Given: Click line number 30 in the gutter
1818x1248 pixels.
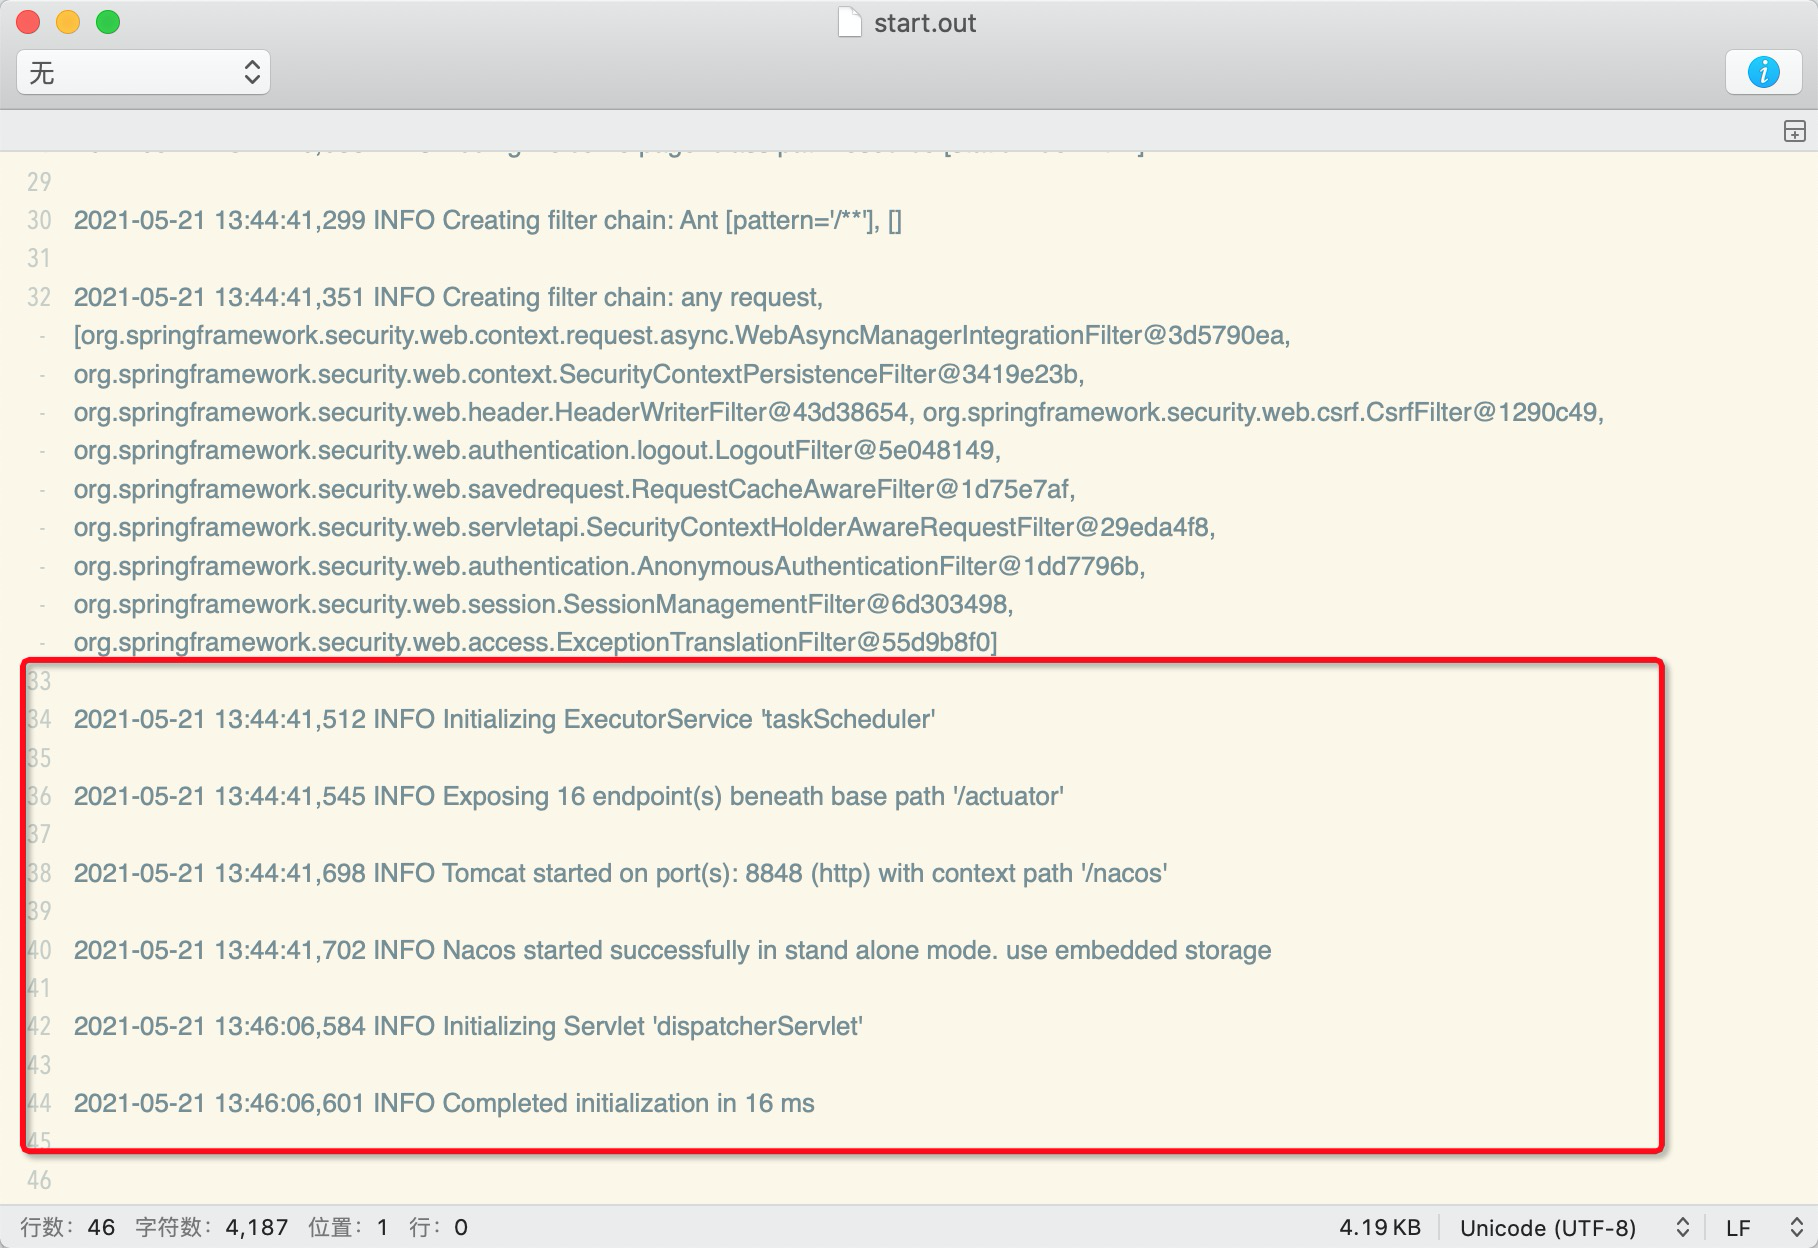Looking at the screenshot, I should tap(39, 220).
